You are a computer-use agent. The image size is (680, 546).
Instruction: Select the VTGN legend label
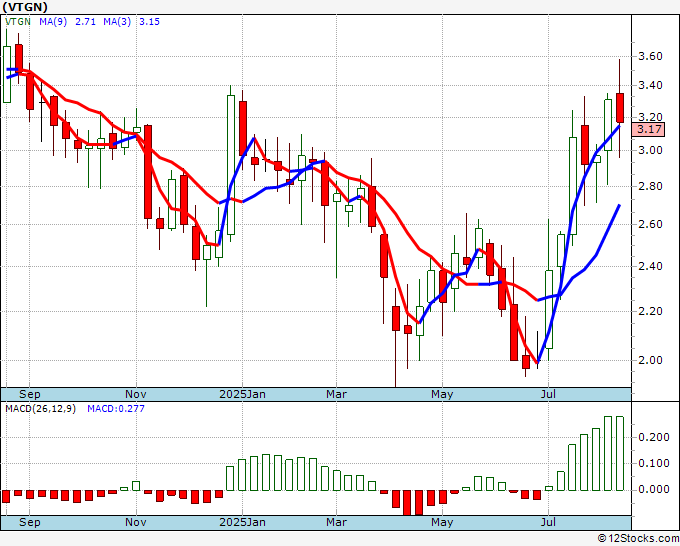click(18, 22)
